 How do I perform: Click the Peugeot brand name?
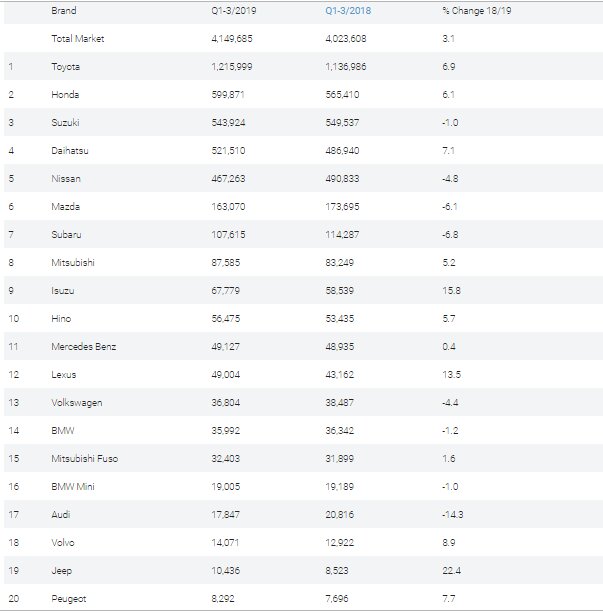tap(68, 598)
